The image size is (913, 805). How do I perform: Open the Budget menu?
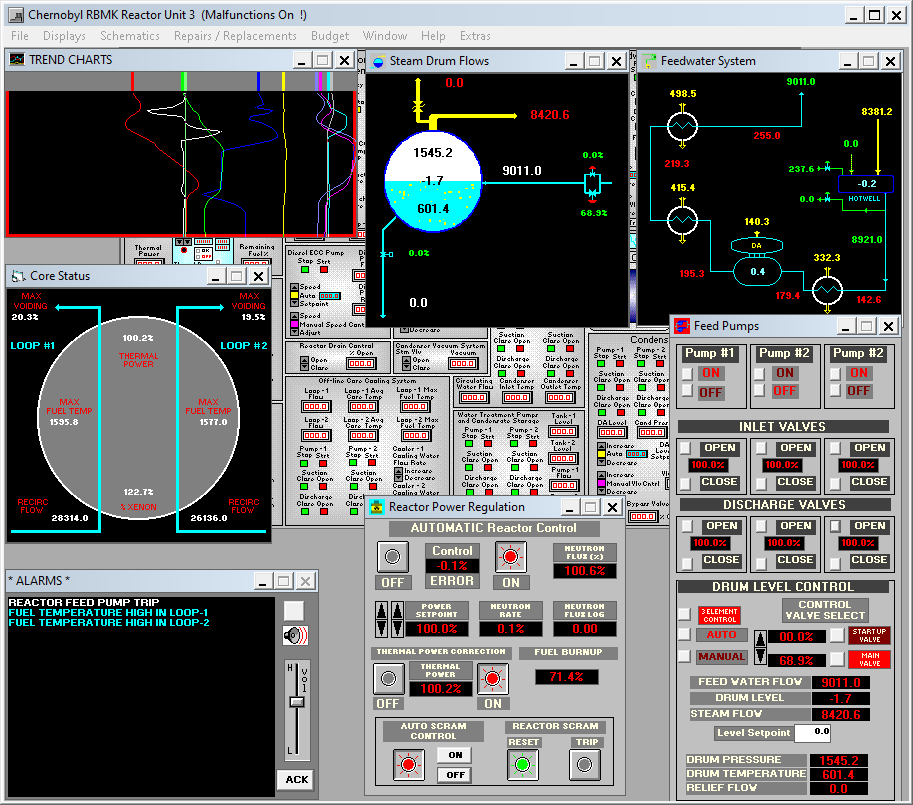[330, 36]
